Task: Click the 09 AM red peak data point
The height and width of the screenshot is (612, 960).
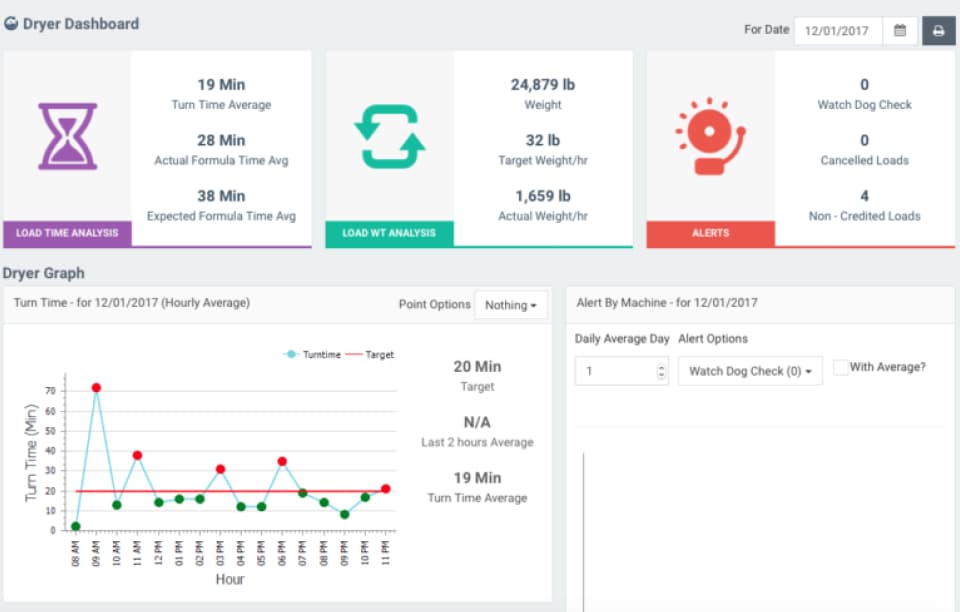Action: (x=96, y=387)
